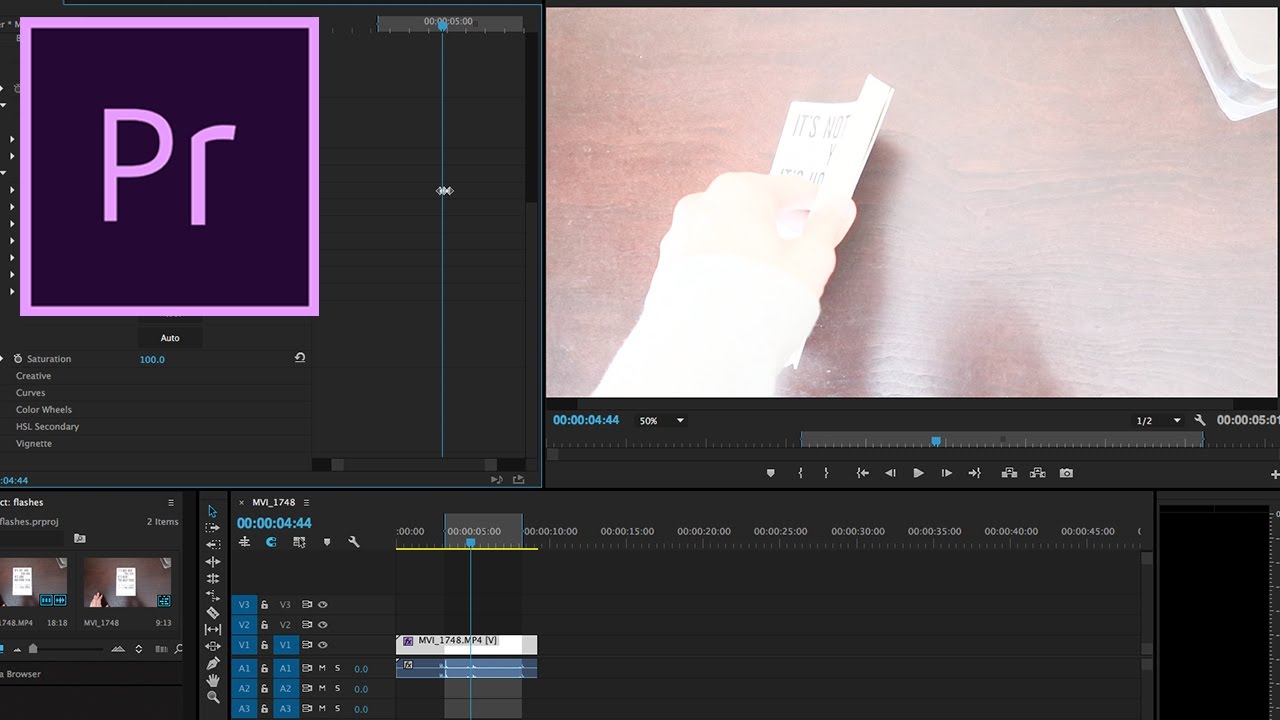Reset the Saturation parameter
The image size is (1280, 720).
pos(299,358)
